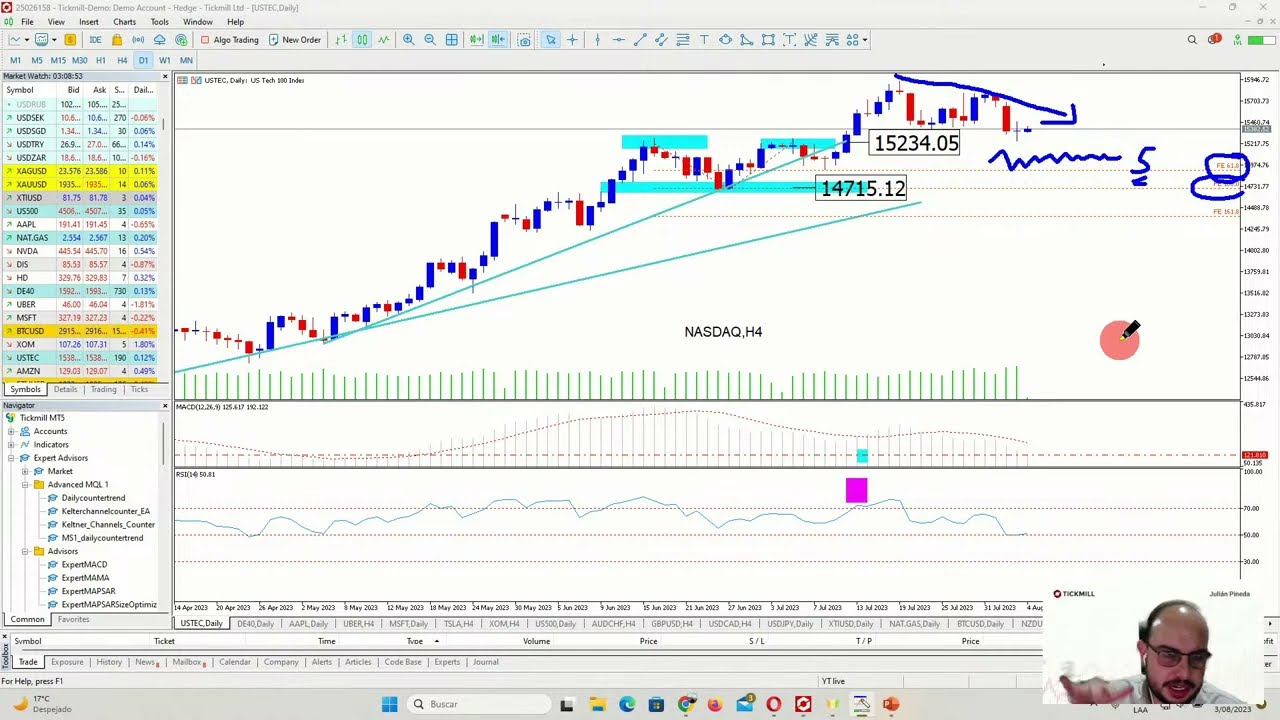Select the M5 timeframe
The height and width of the screenshot is (720, 1280).
(36, 61)
